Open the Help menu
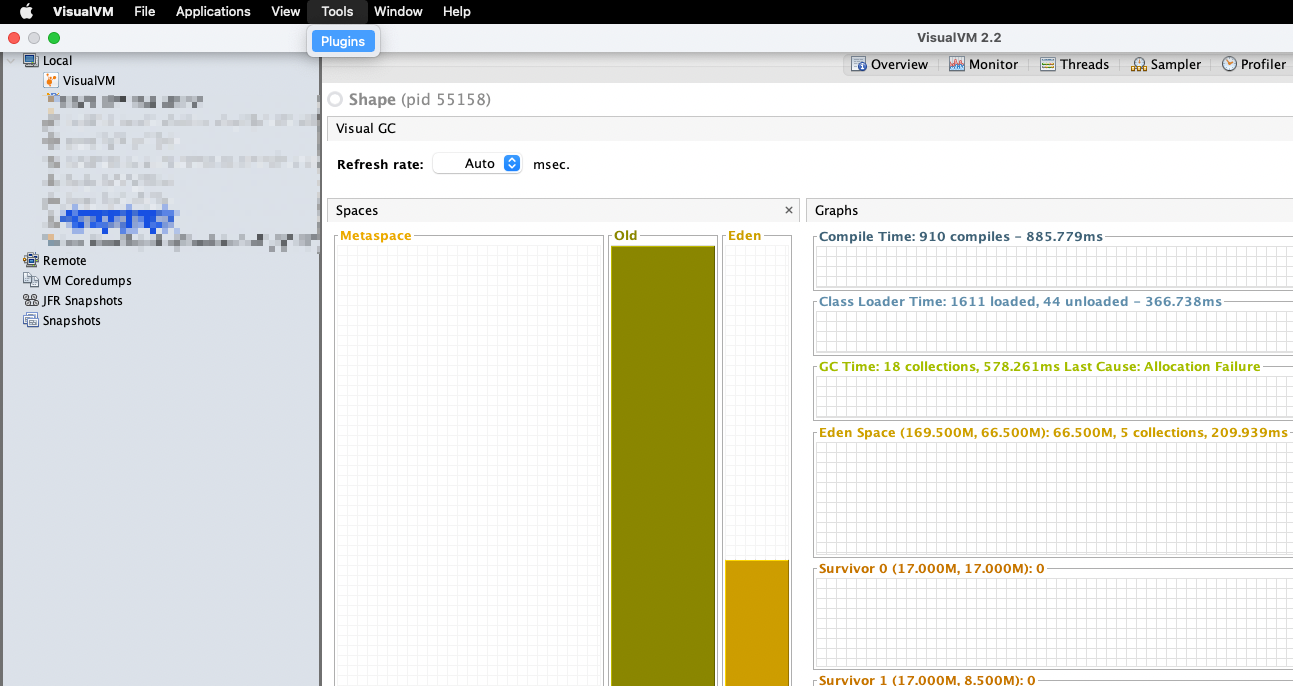The width and height of the screenshot is (1293, 686). click(x=456, y=11)
